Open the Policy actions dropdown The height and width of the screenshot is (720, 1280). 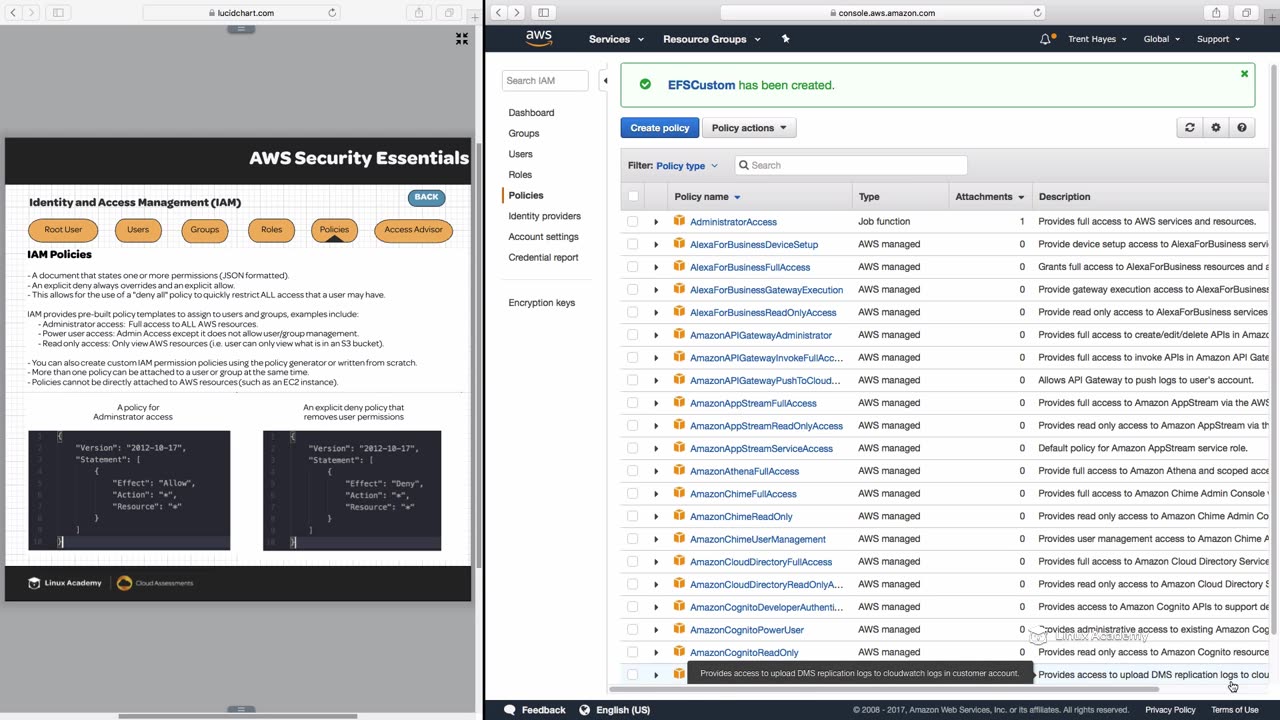click(749, 128)
